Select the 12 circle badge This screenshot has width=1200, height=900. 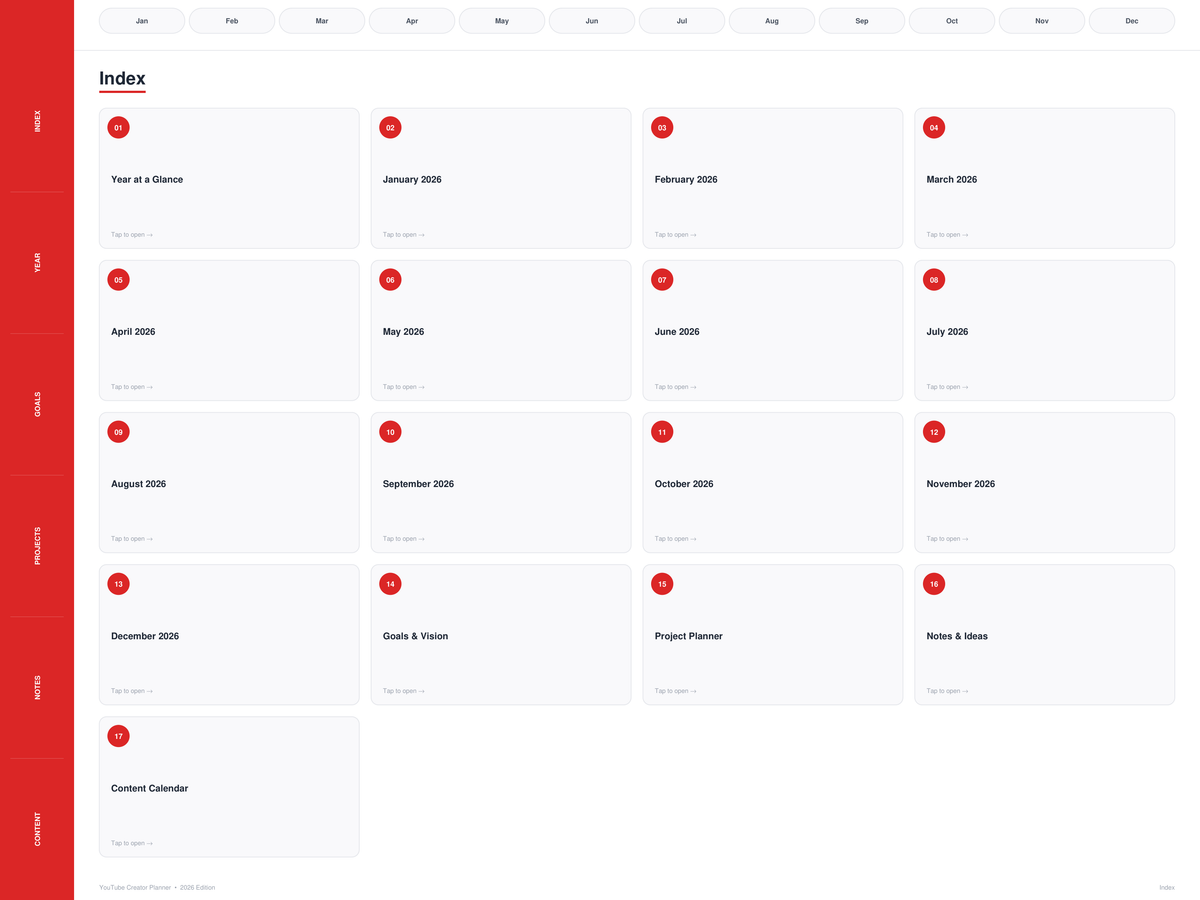pyautogui.click(x=934, y=432)
